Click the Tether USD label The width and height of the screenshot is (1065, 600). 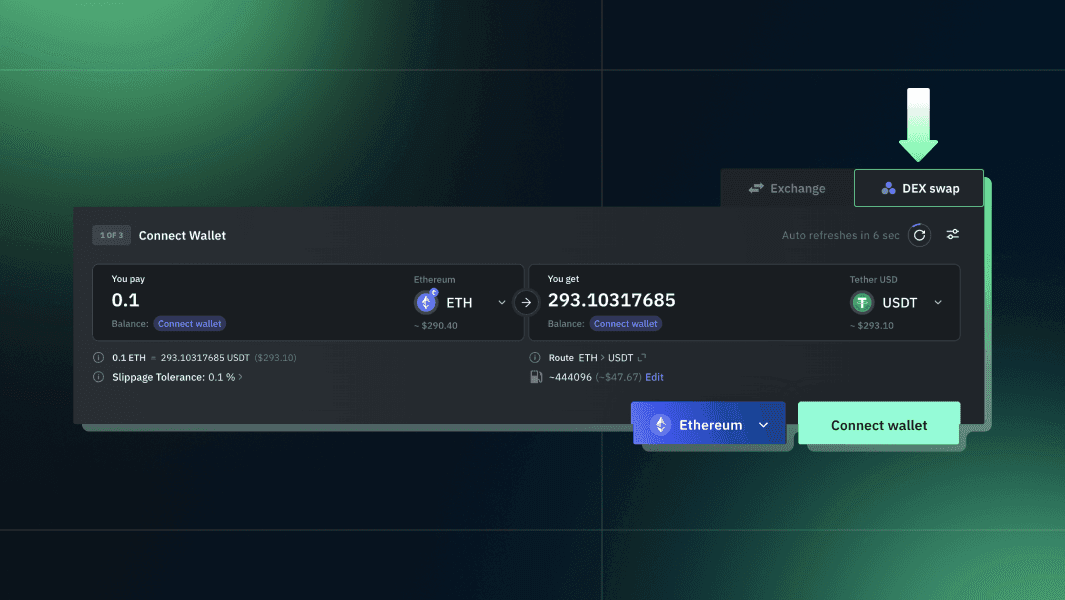point(873,279)
